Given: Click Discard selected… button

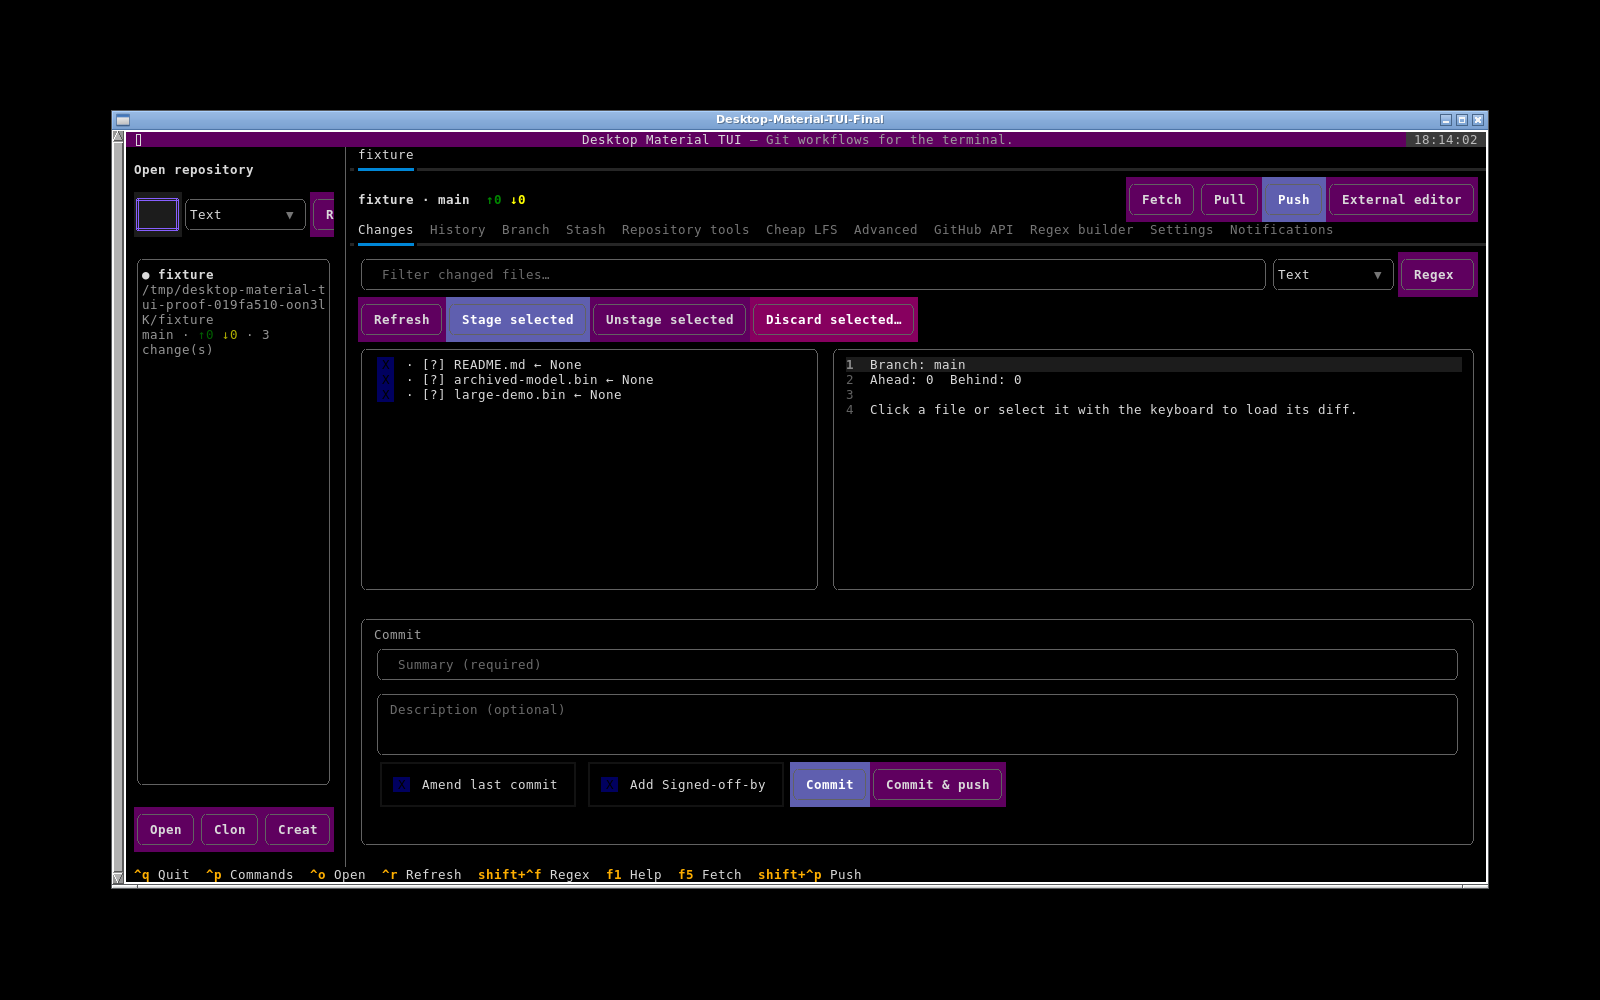Looking at the screenshot, I should click(834, 320).
